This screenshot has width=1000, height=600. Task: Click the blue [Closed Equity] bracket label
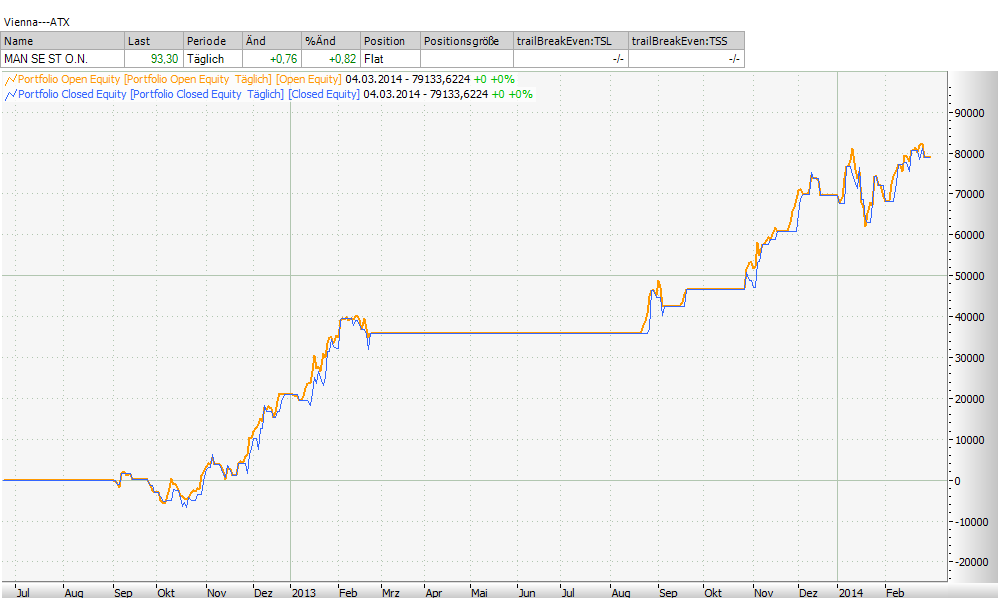323,94
